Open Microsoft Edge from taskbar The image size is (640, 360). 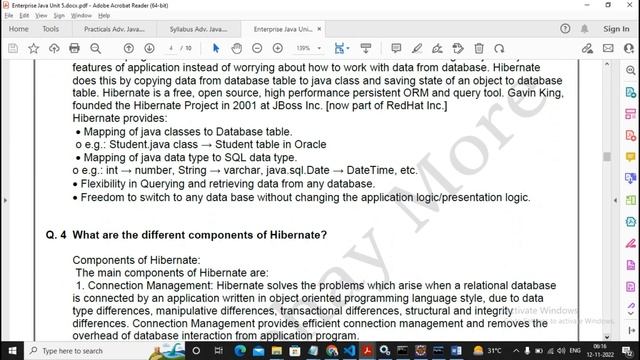point(240,351)
